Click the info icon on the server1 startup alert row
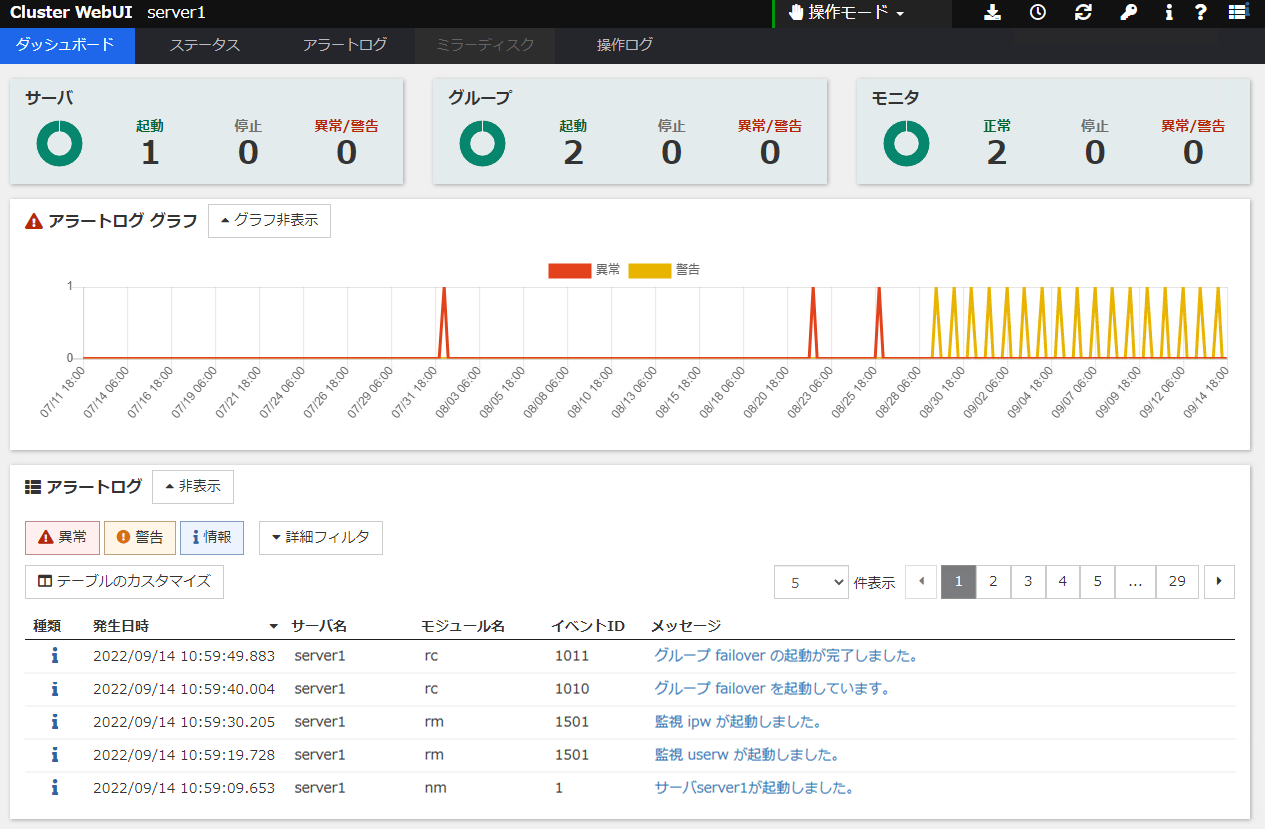The image size is (1265, 829). click(54, 787)
